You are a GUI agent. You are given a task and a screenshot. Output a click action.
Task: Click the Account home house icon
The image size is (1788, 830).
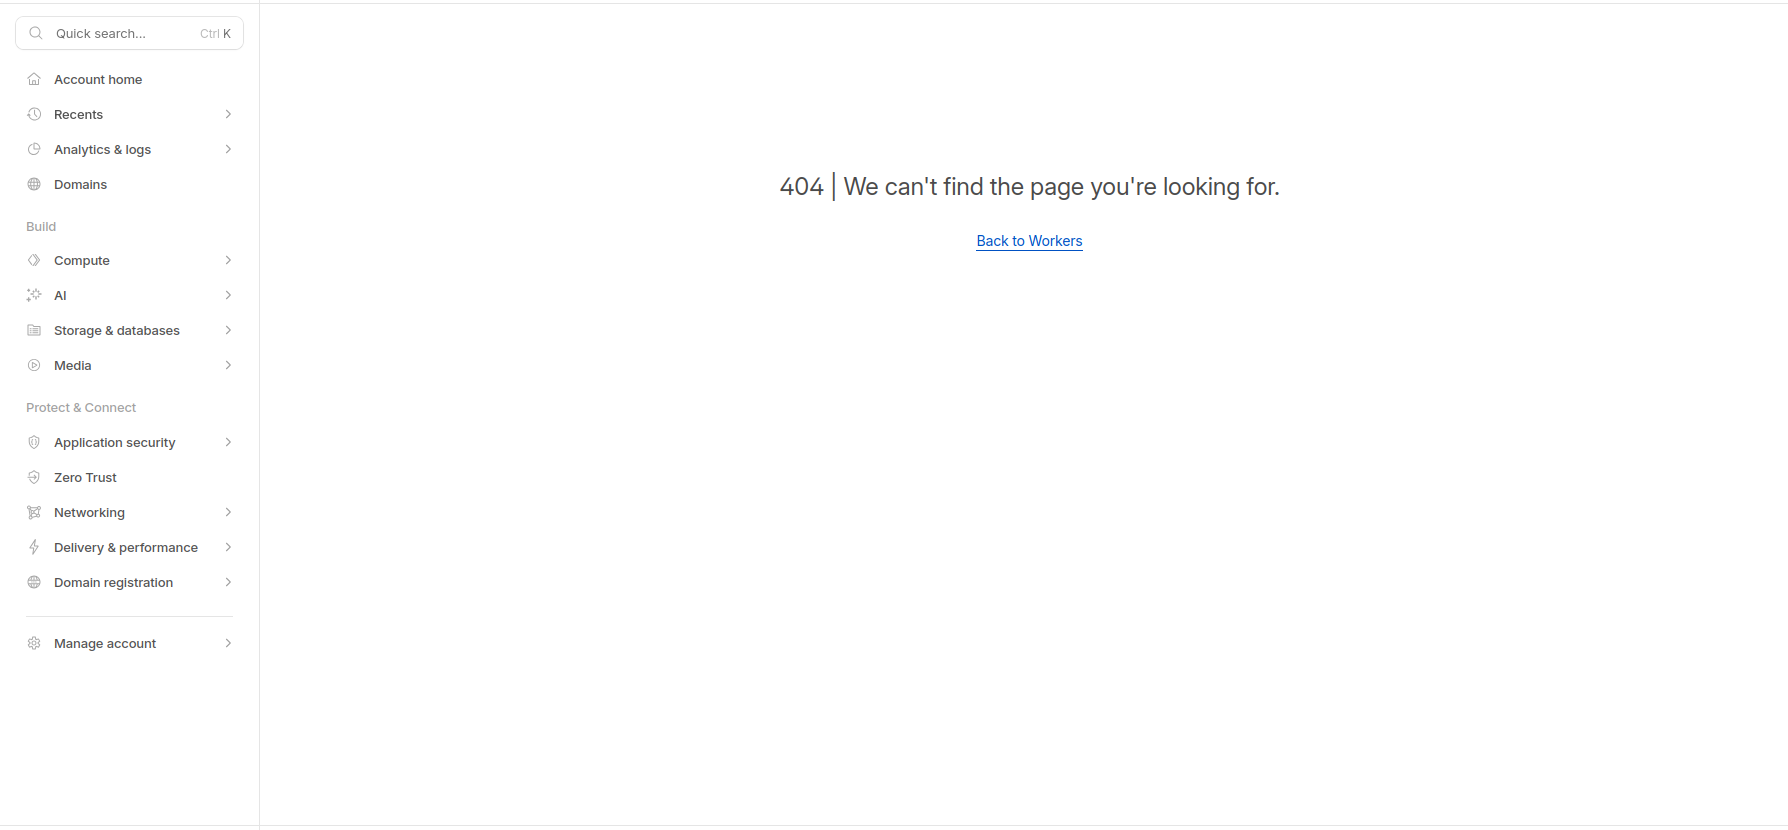click(34, 80)
